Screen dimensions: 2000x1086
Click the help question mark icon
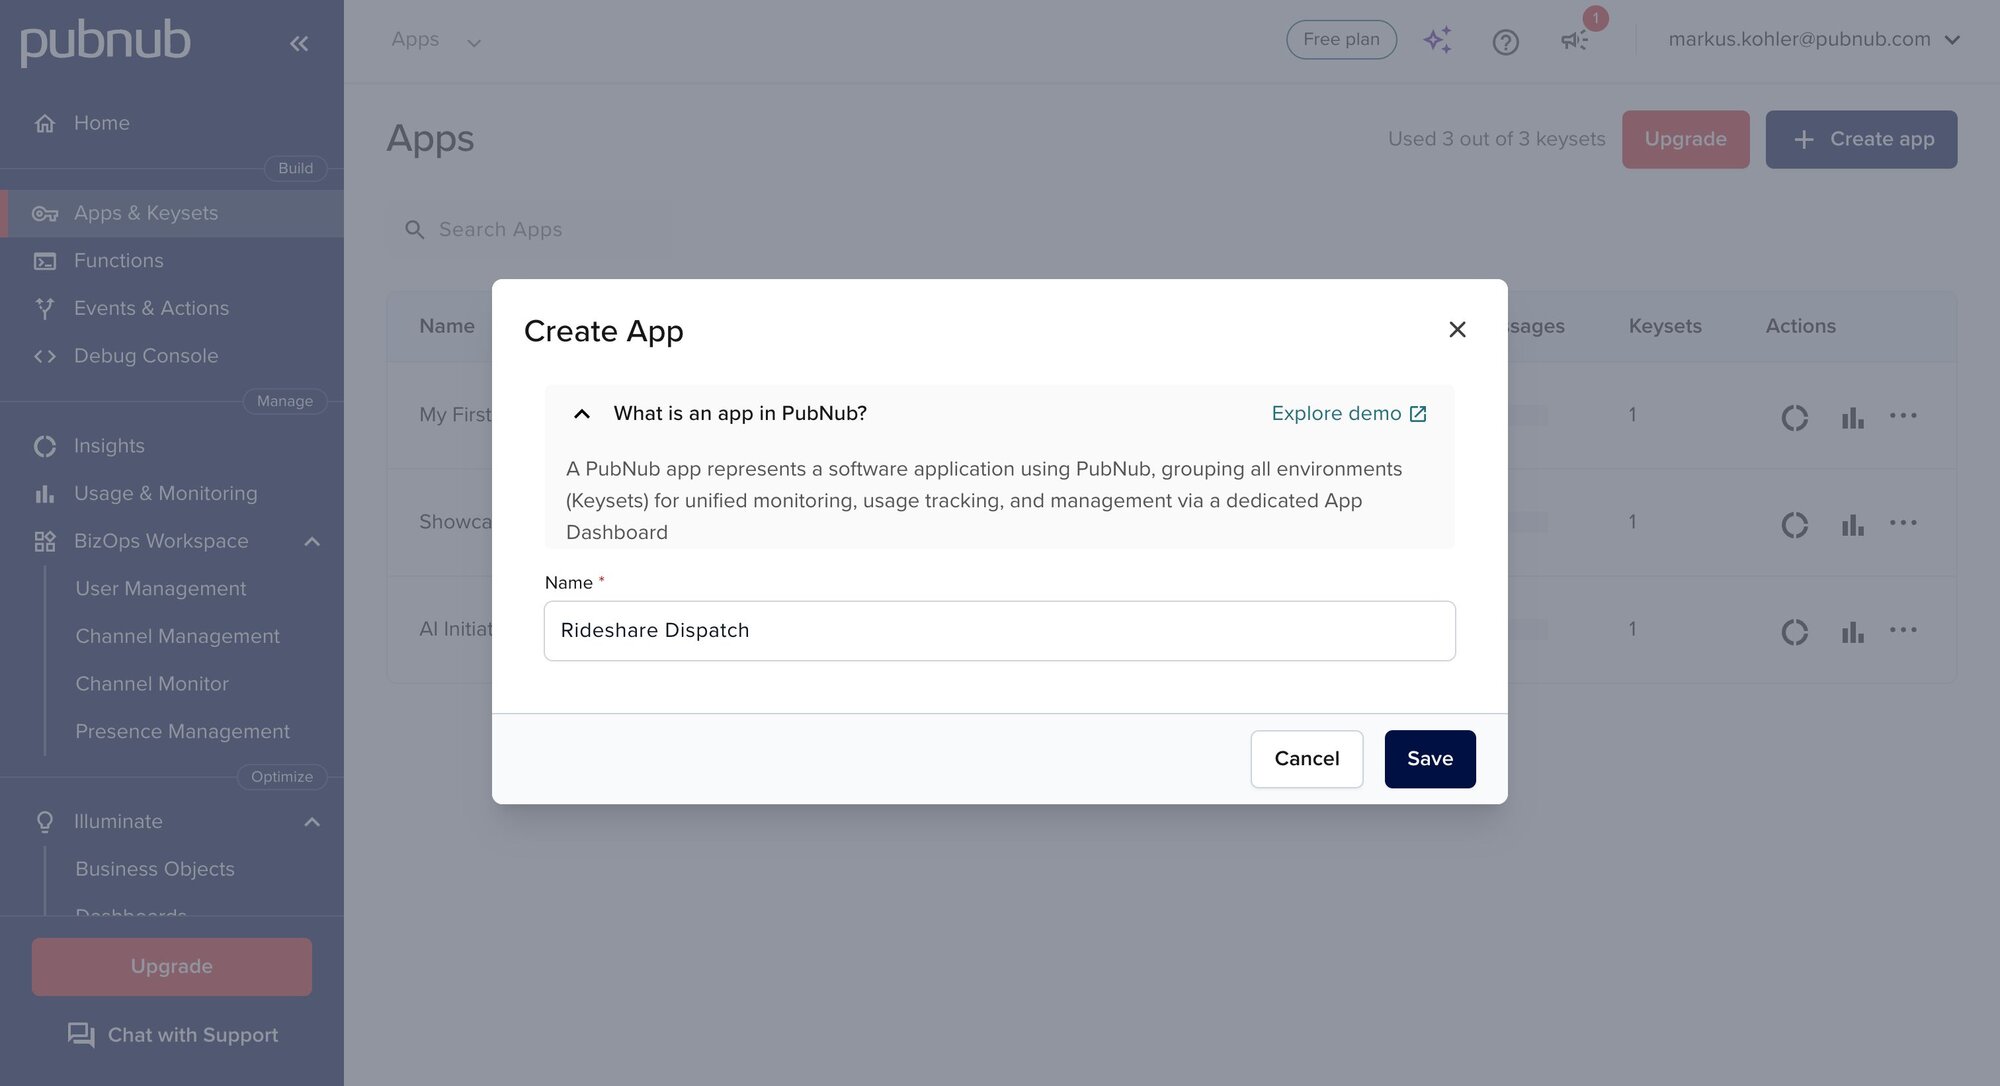(1505, 42)
